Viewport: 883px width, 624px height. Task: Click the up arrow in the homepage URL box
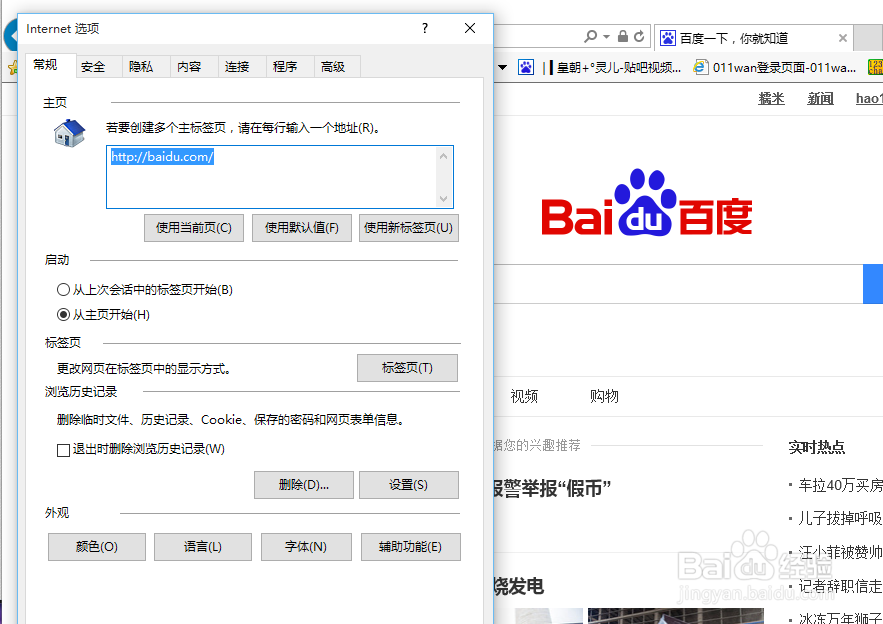click(443, 156)
